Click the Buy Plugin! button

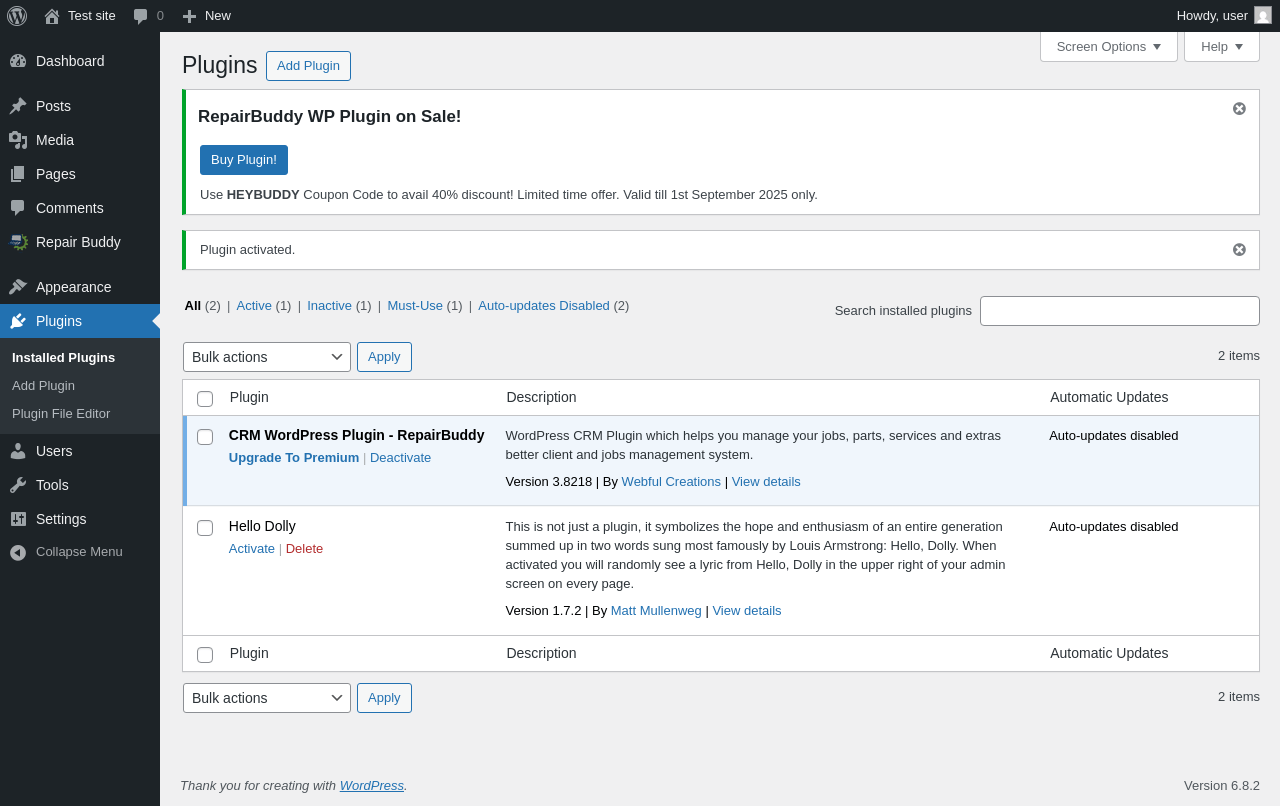(x=244, y=160)
